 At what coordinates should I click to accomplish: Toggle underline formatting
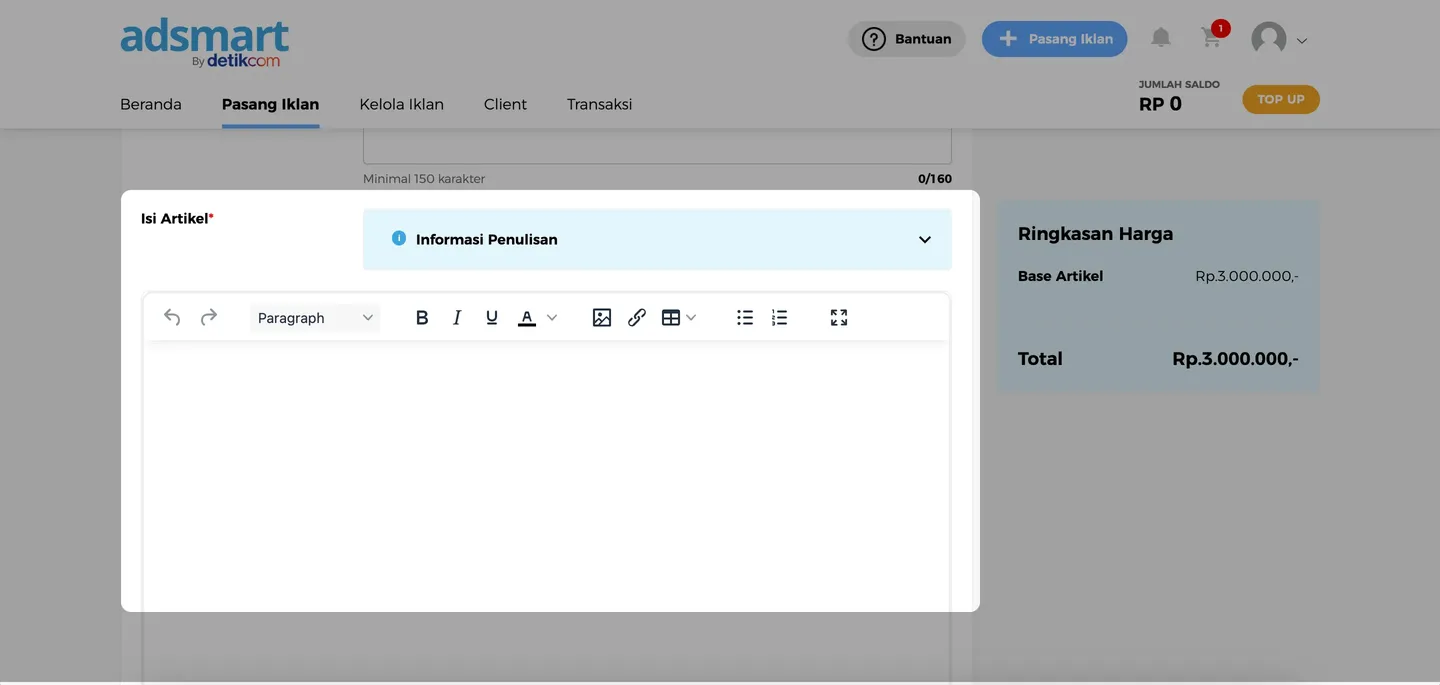coord(491,317)
